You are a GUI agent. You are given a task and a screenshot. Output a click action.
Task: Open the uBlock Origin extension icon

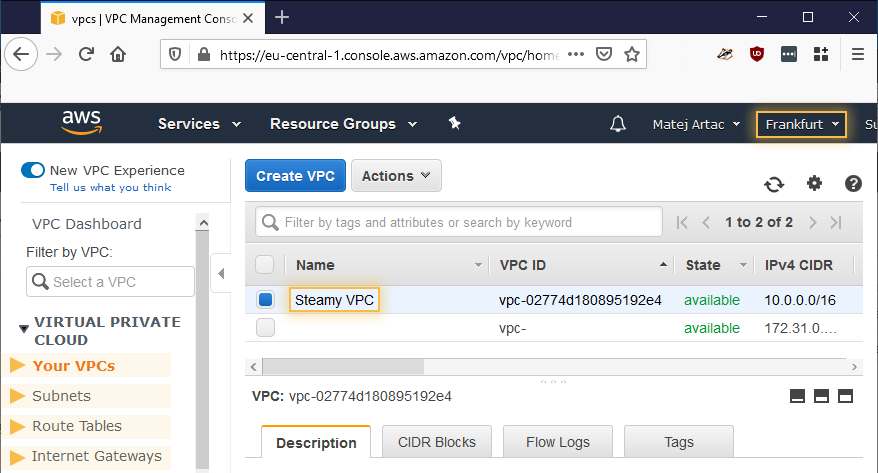(756, 54)
